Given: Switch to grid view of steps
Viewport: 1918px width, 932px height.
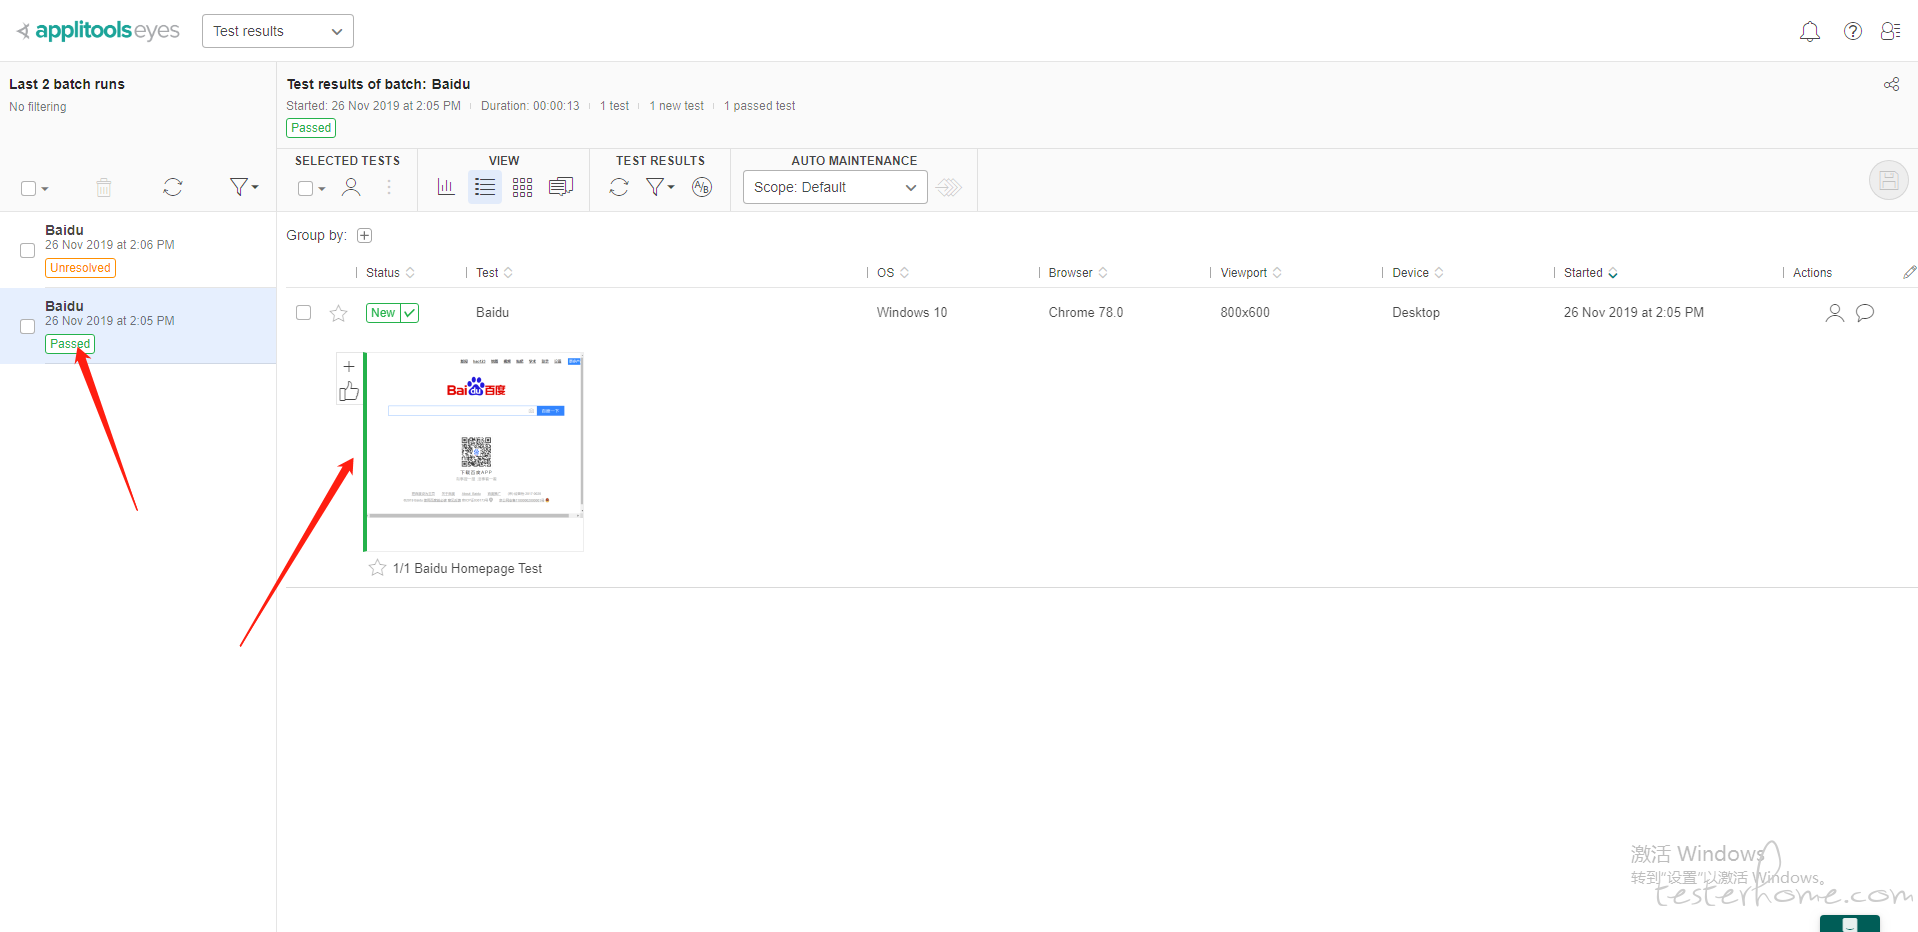Looking at the screenshot, I should click(523, 187).
